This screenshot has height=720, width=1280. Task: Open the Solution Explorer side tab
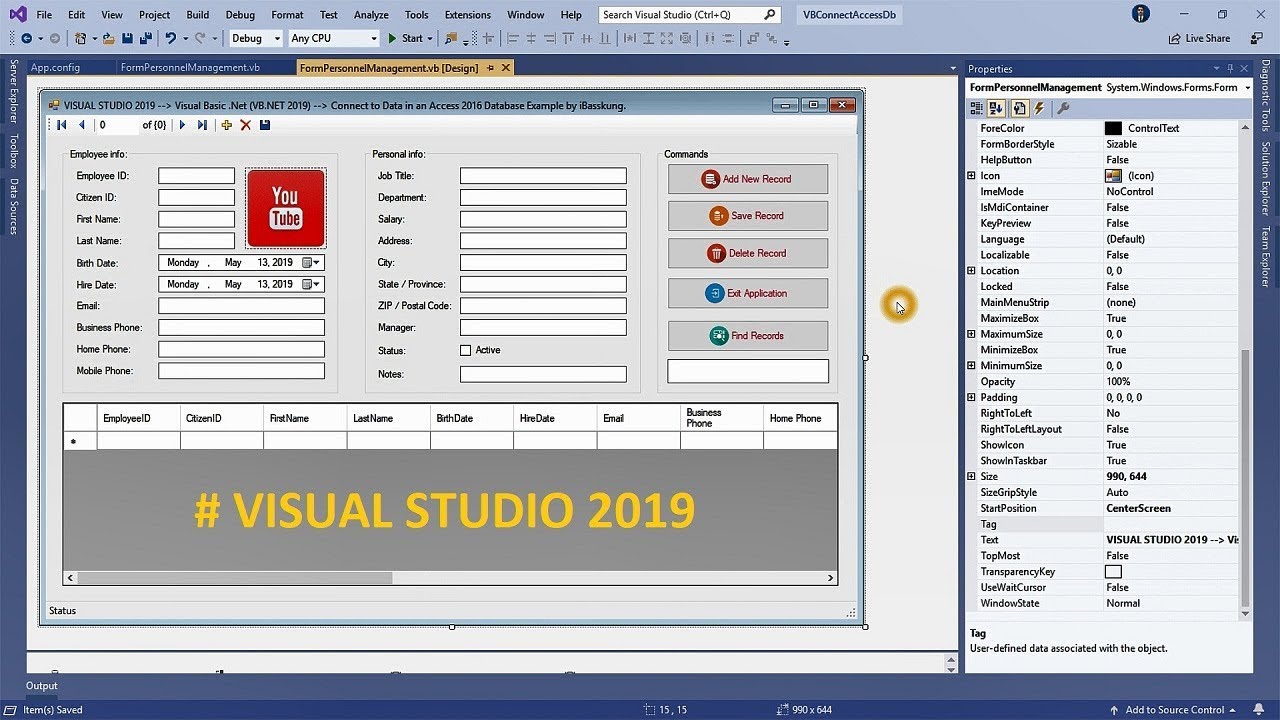click(x=1265, y=176)
